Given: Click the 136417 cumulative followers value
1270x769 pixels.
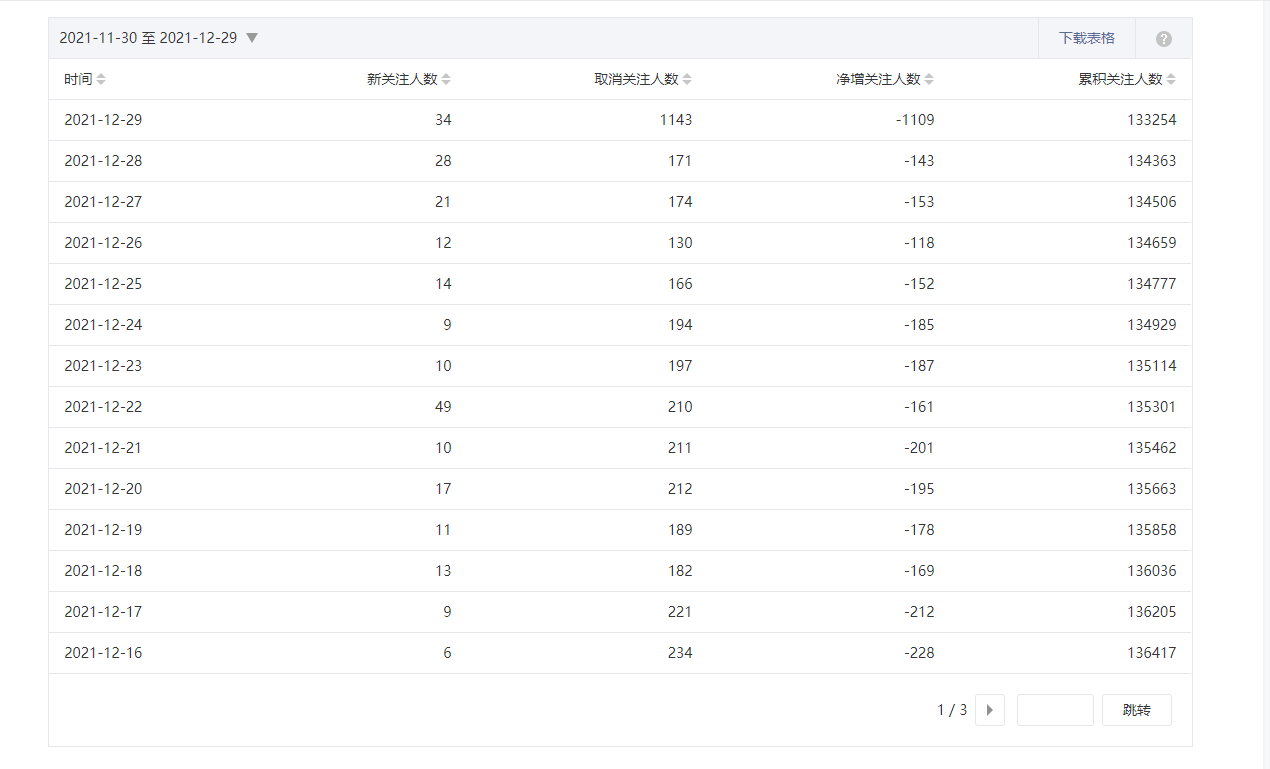Looking at the screenshot, I should click(1151, 653).
